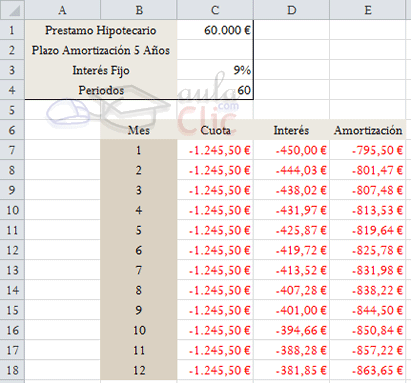Click the 'Mes' column heading cell
Screen dimensions: 411x383
139,130
